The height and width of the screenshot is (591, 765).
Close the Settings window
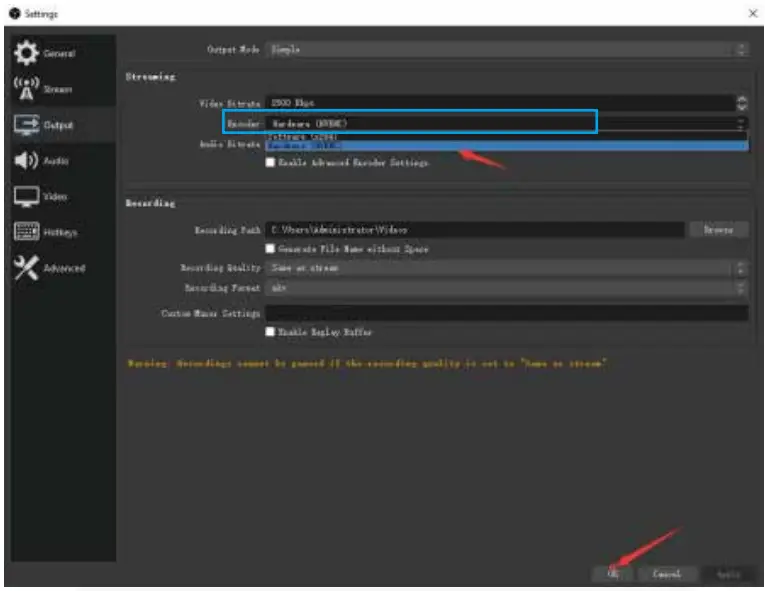(753, 13)
